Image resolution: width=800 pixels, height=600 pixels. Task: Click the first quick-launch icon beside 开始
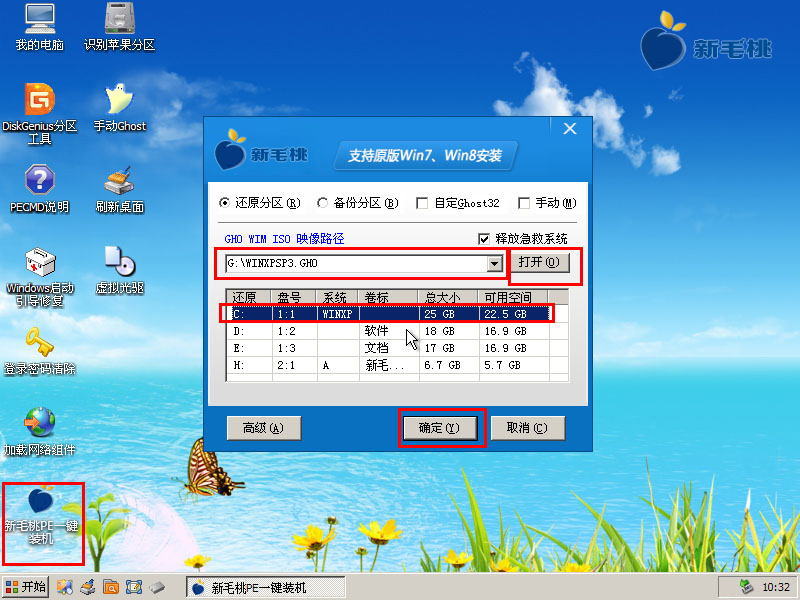click(64, 587)
